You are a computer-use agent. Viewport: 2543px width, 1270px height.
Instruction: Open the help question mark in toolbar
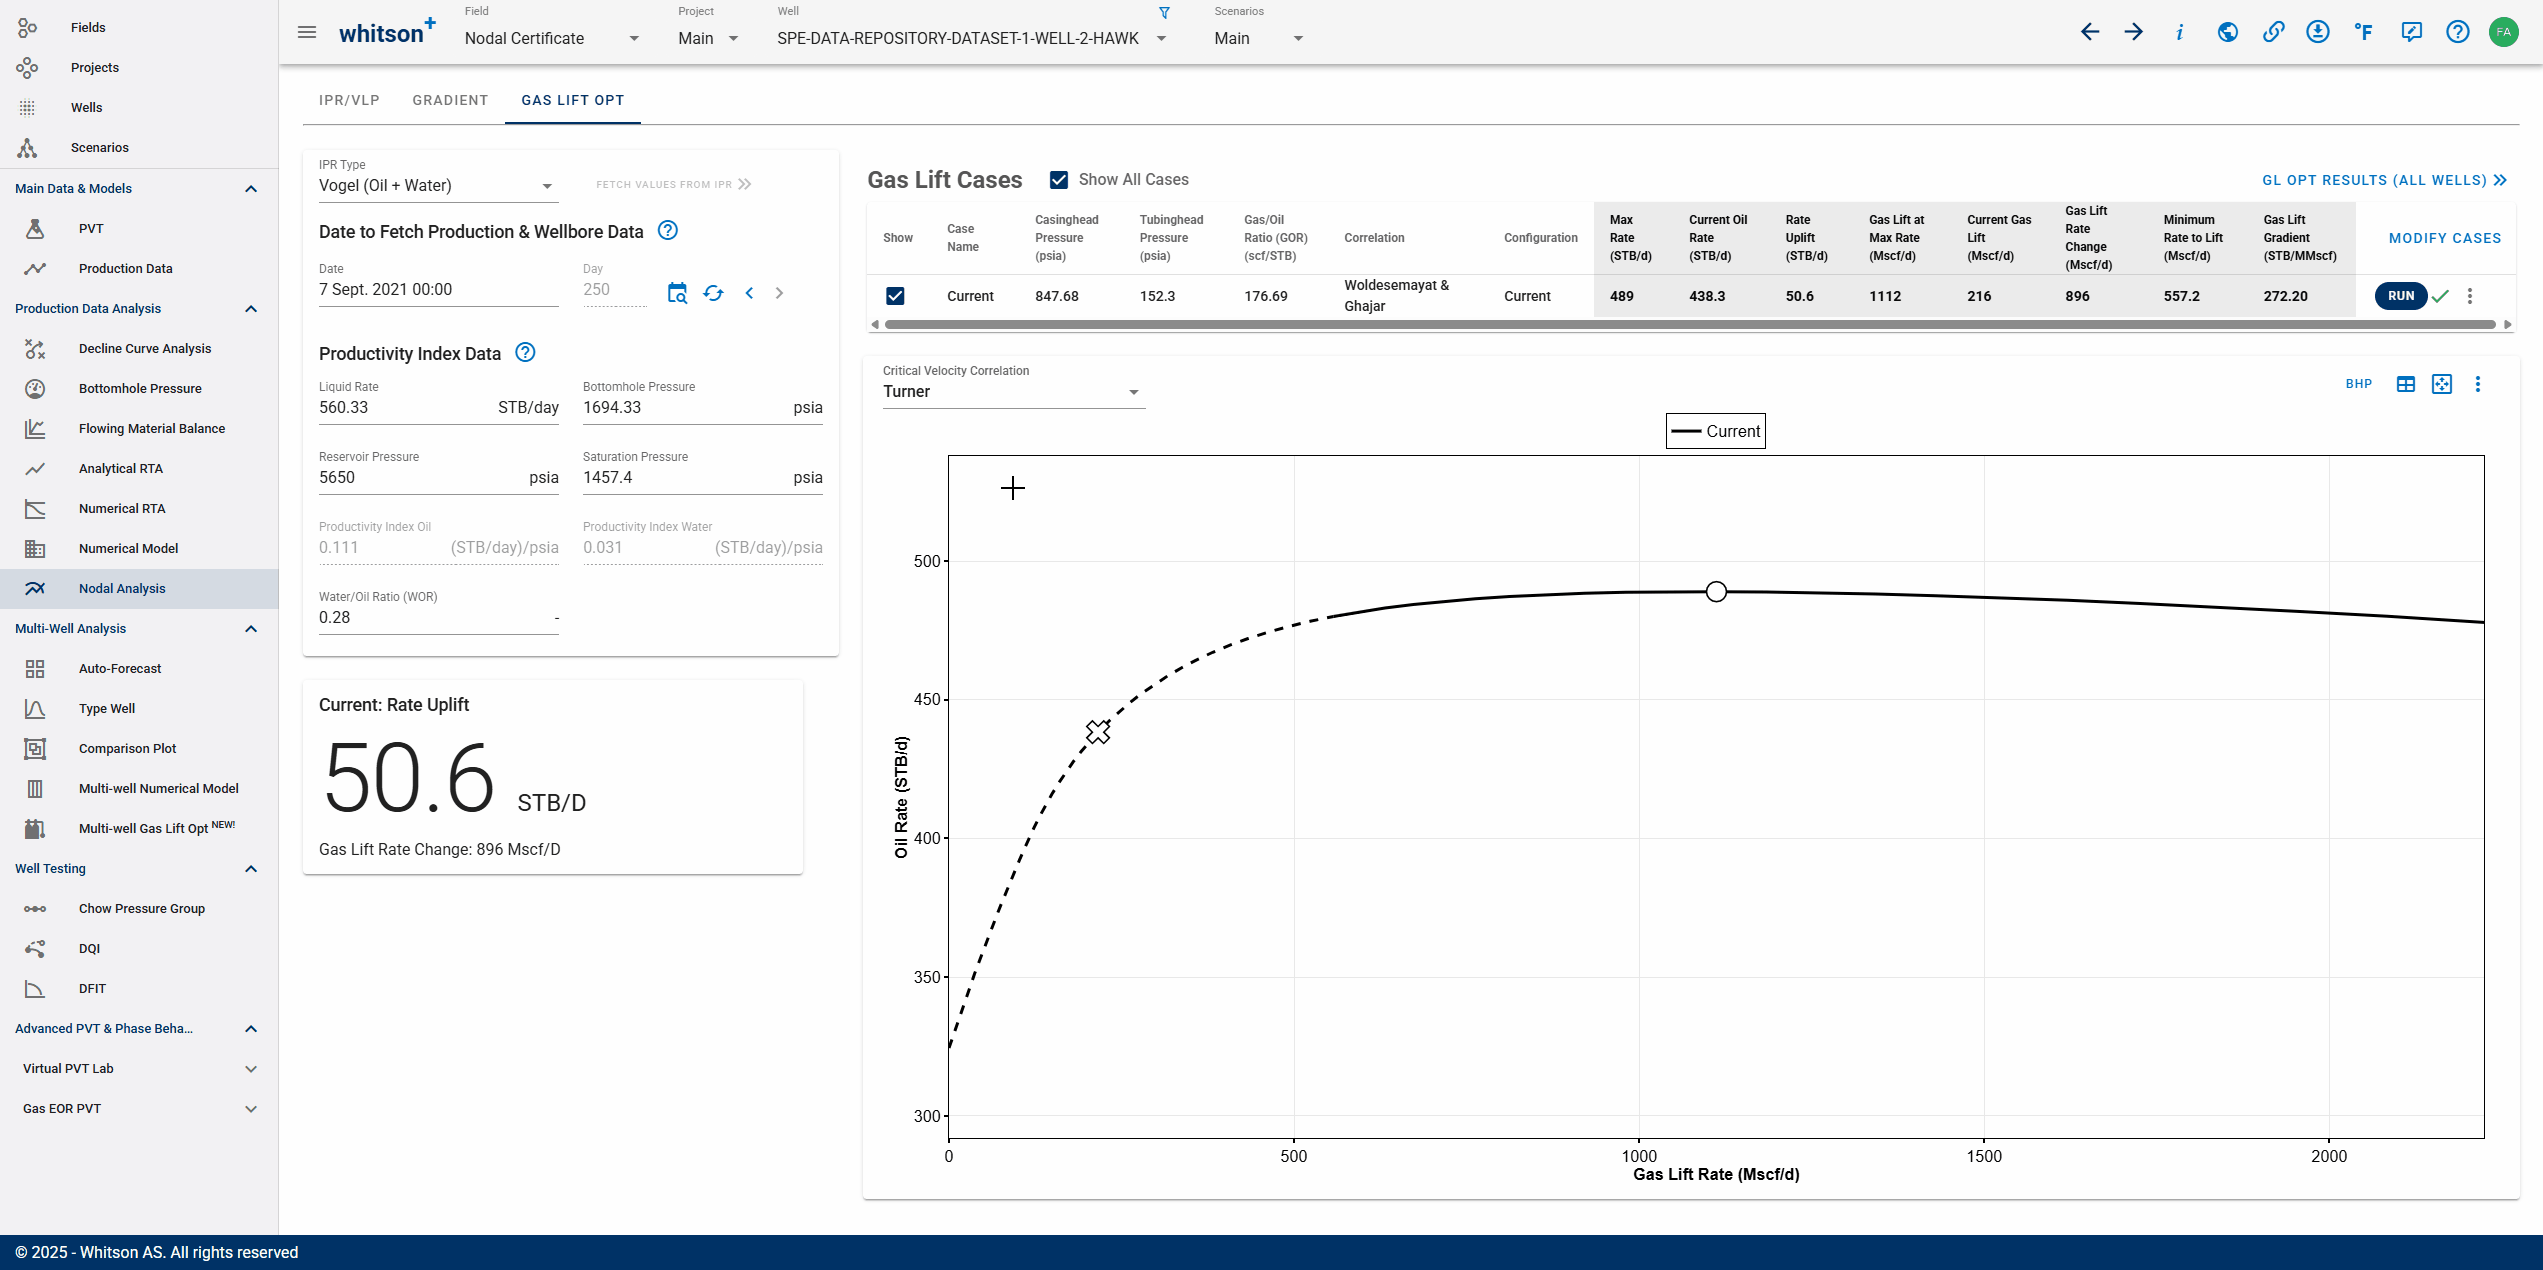[2457, 32]
